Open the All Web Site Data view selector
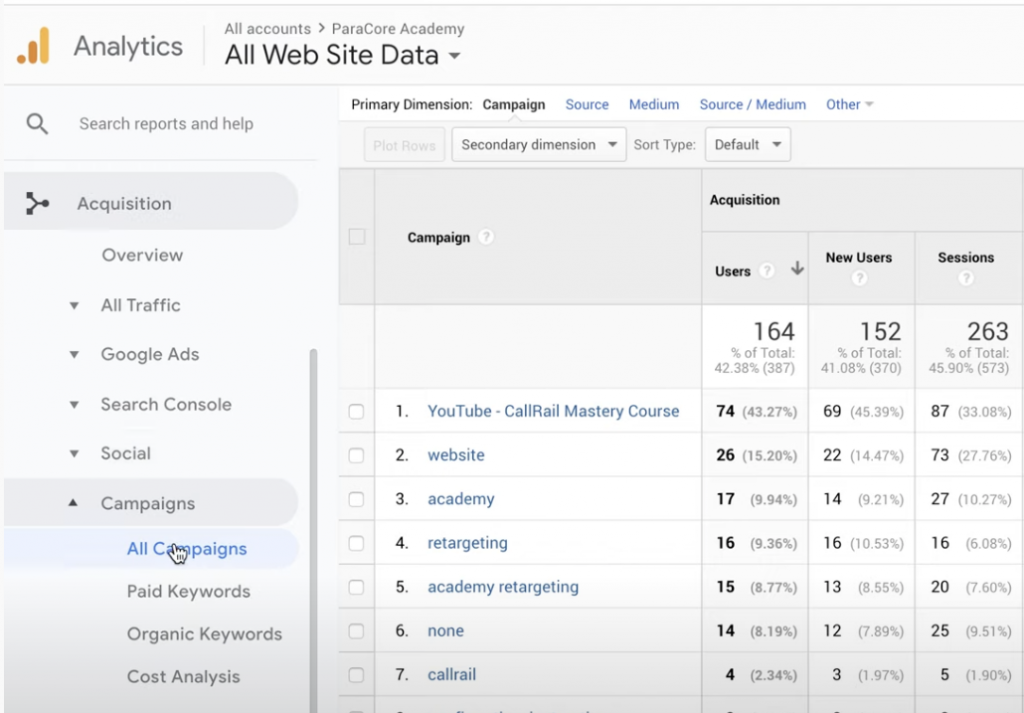This screenshot has width=1024, height=713. 343,55
